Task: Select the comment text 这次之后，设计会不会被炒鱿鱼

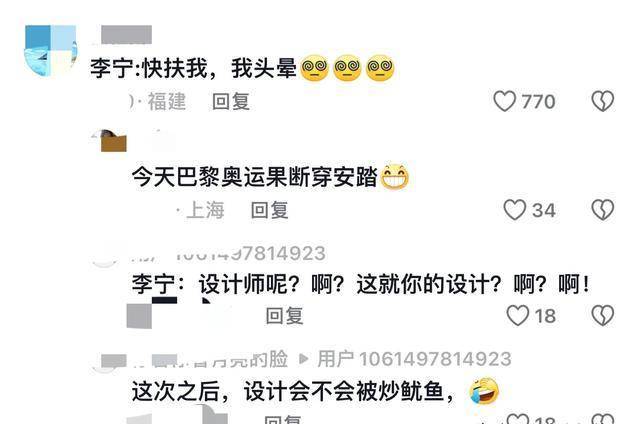Action: [x=293, y=391]
